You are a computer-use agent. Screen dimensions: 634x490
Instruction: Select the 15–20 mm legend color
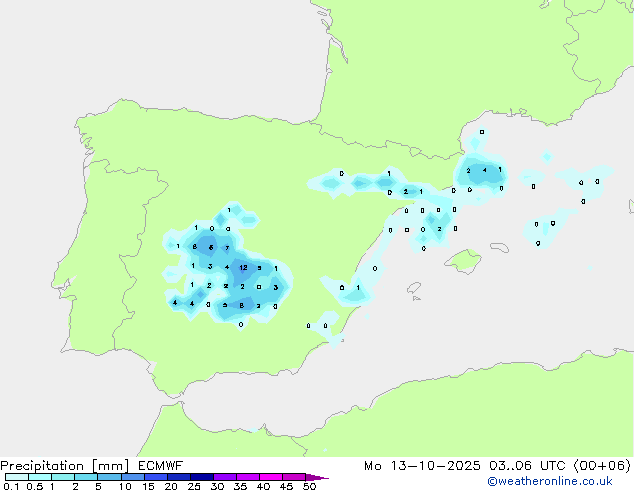coord(155,477)
